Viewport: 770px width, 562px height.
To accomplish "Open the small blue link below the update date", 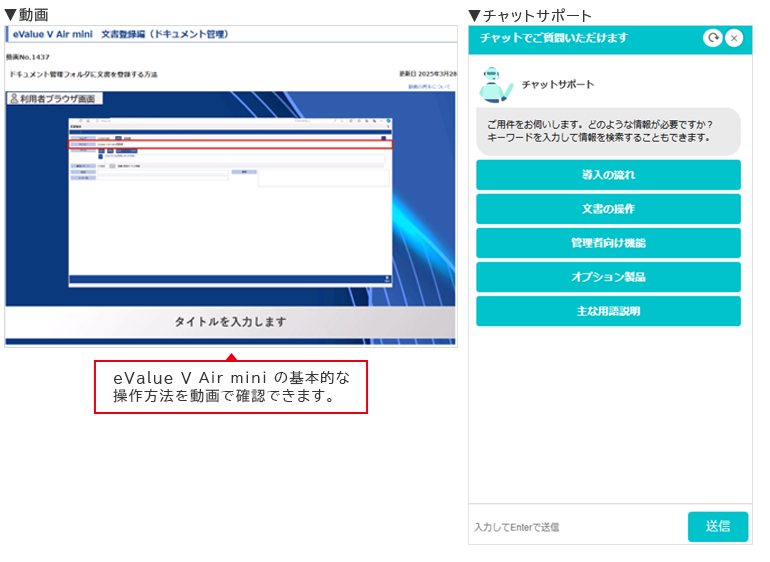I will (429, 86).
